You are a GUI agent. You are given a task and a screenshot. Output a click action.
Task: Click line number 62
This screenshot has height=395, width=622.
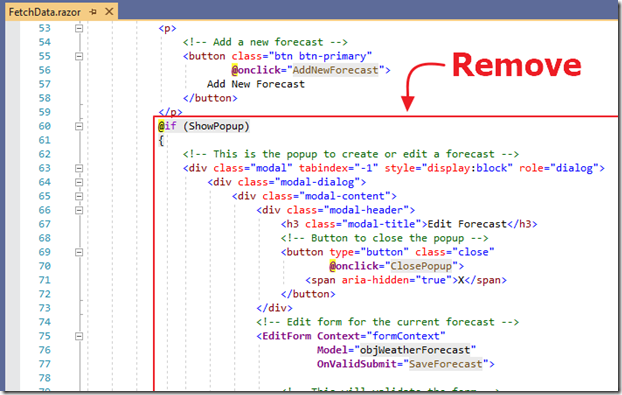[x=44, y=154]
